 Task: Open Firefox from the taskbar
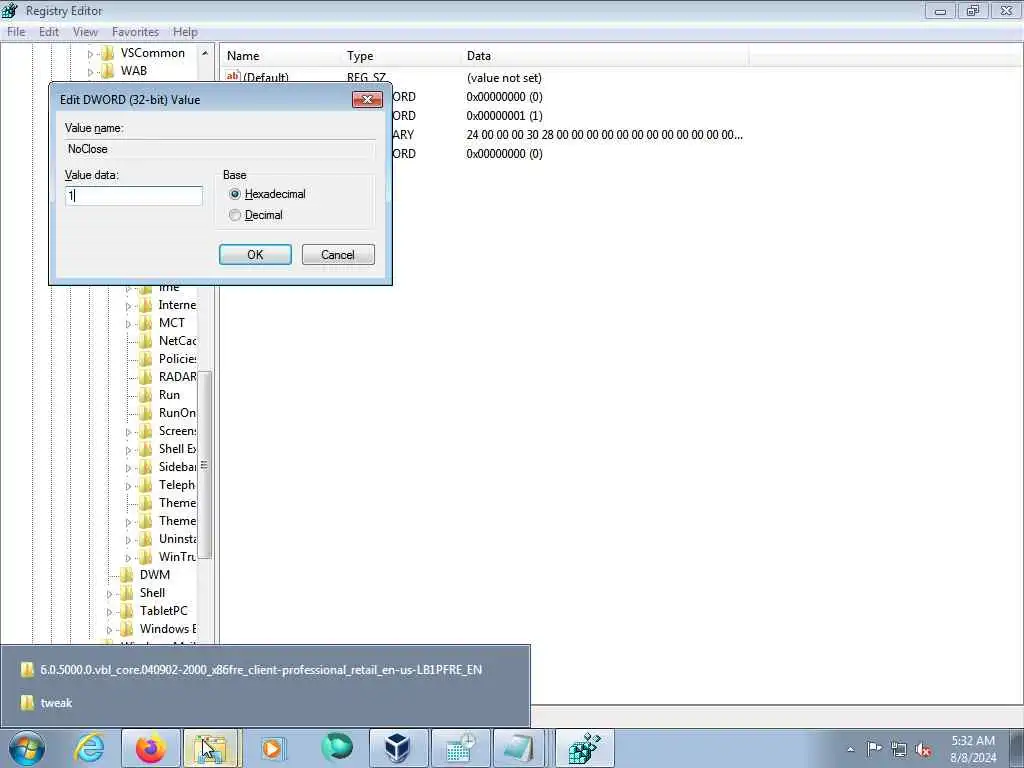[x=151, y=748]
